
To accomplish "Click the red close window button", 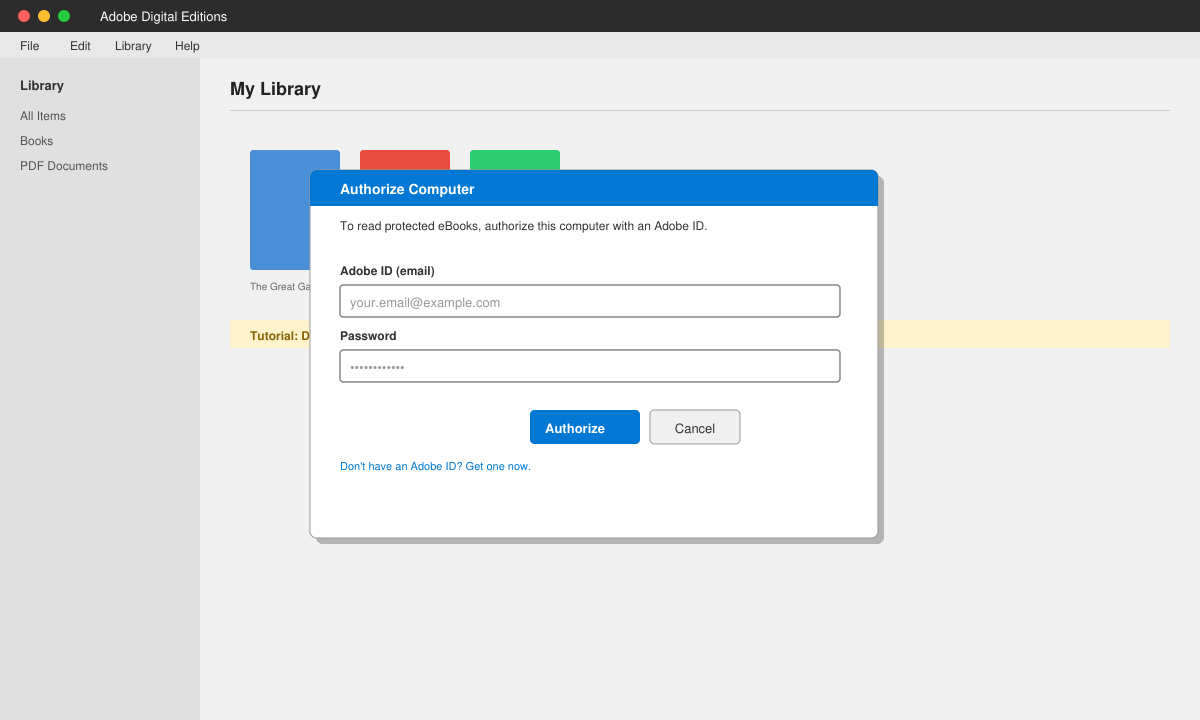I will click(x=24, y=16).
